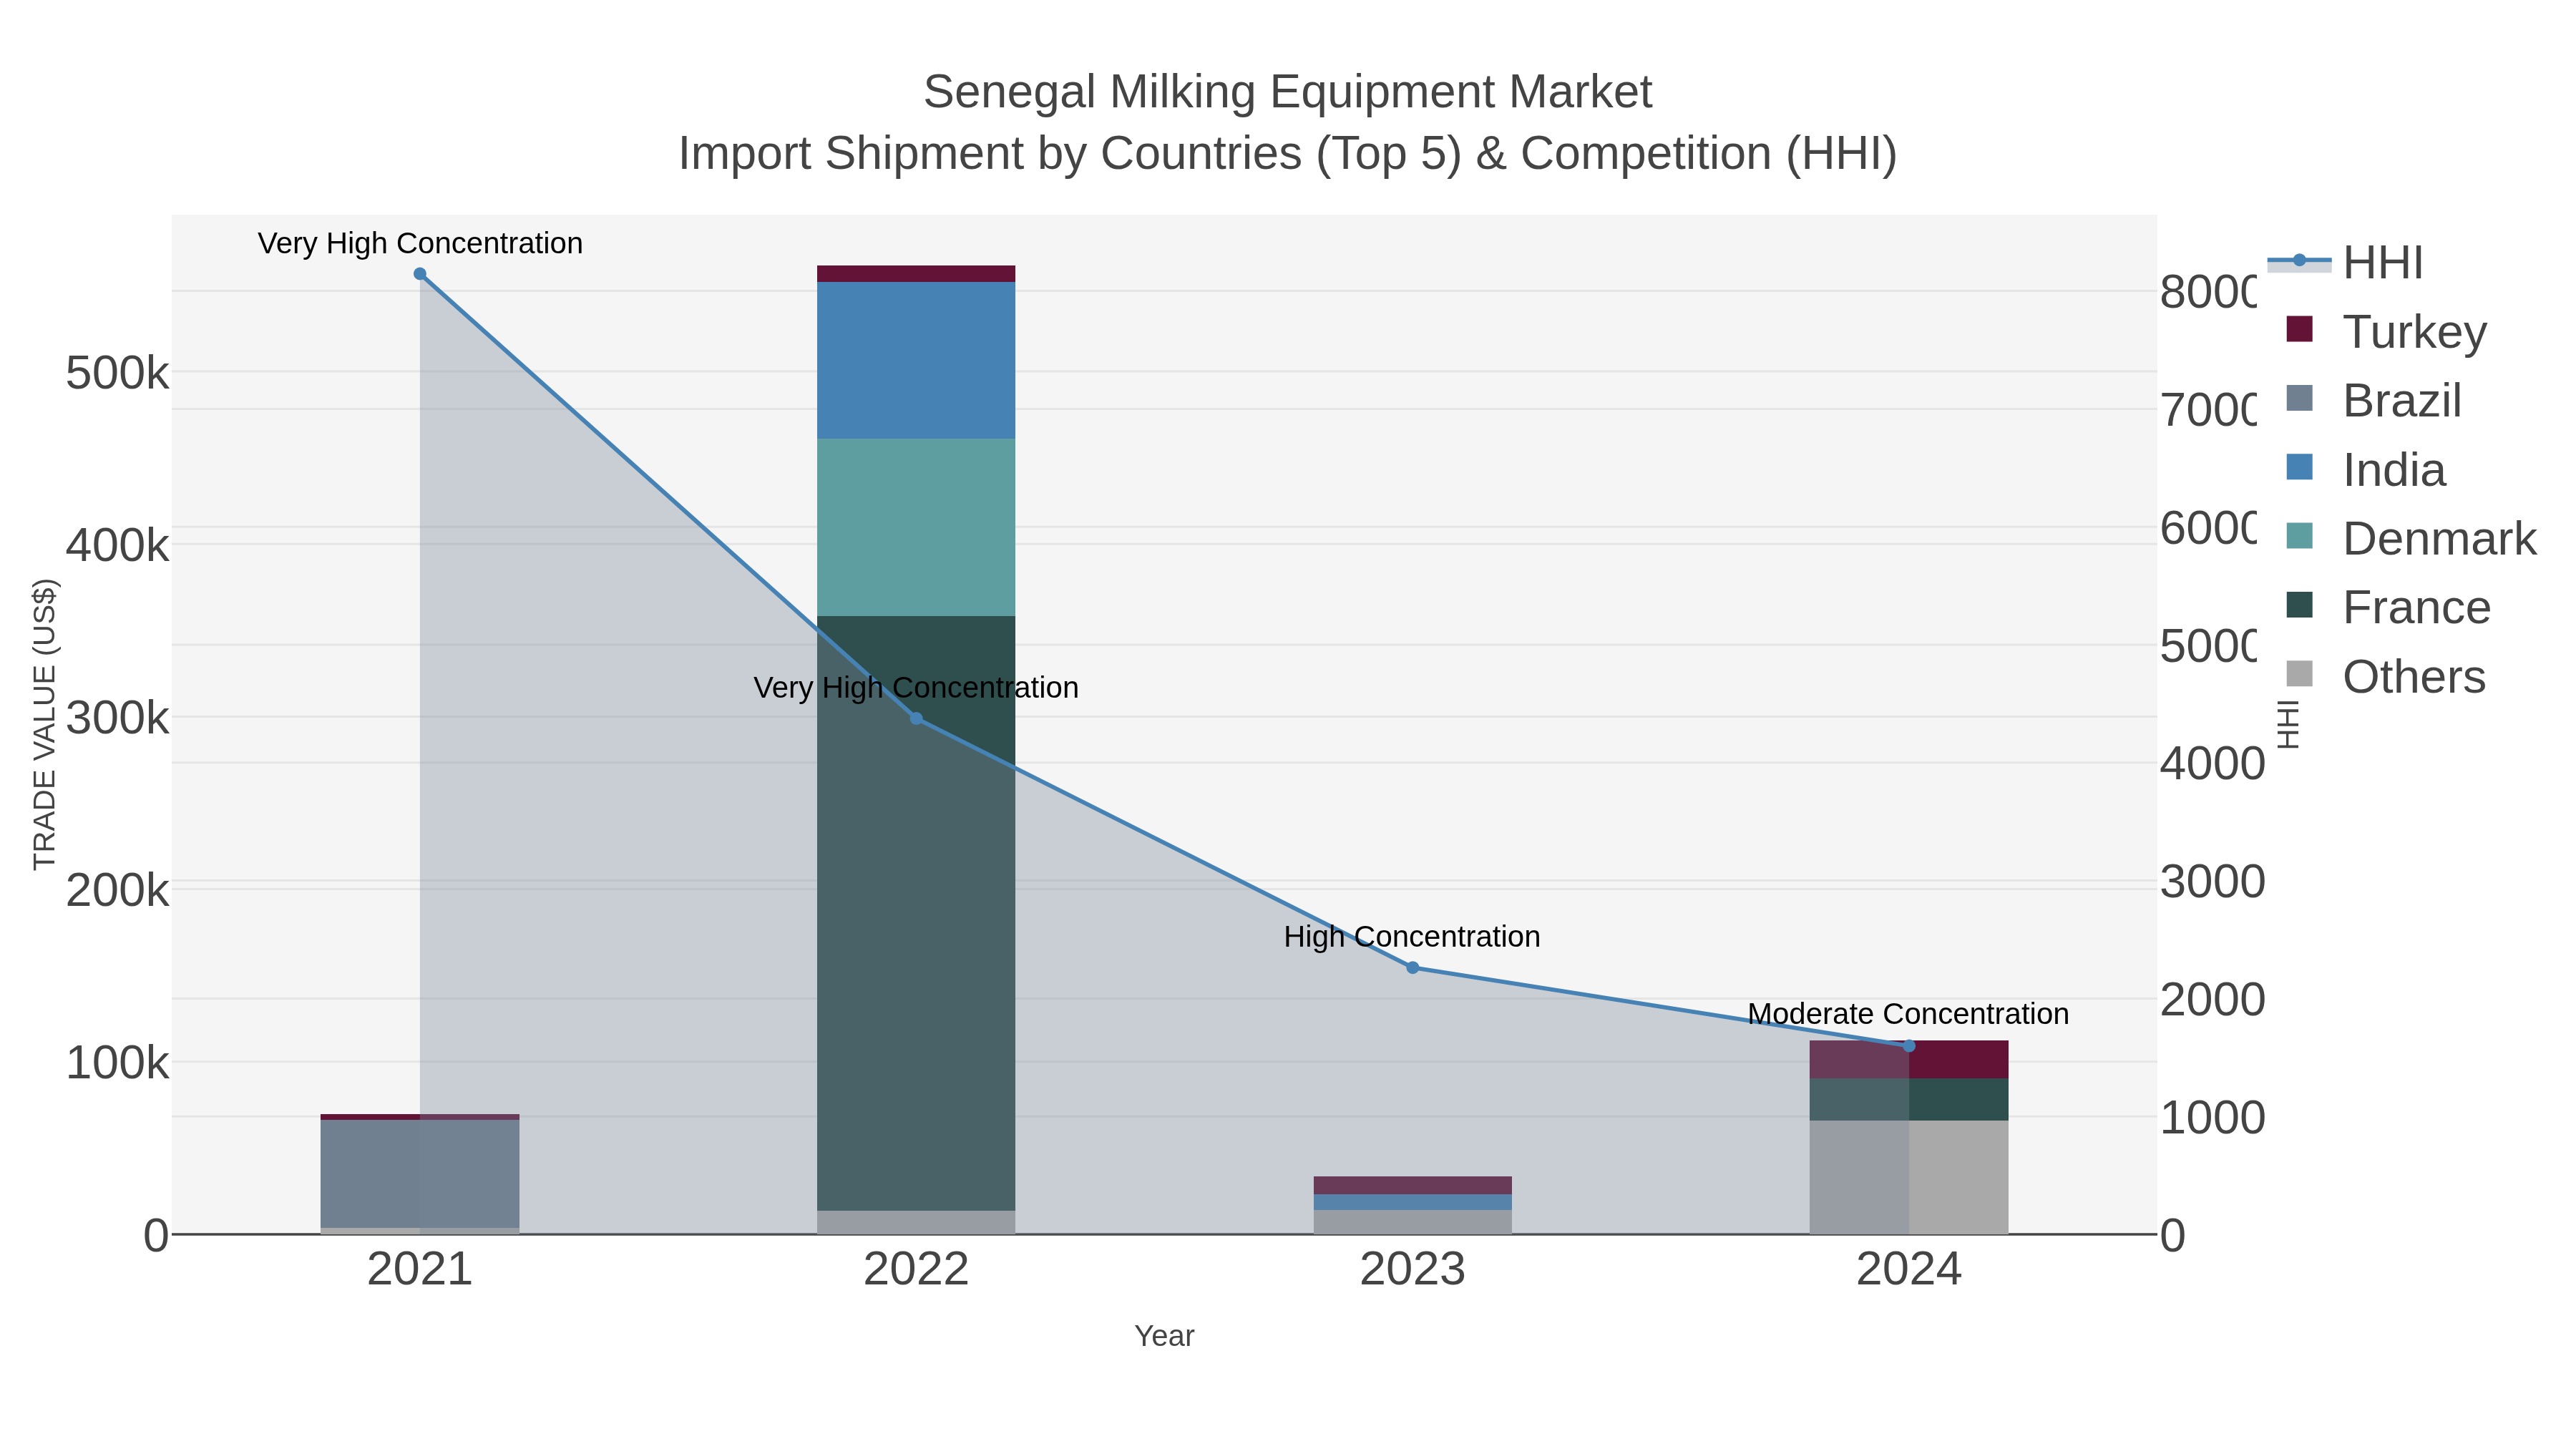This screenshot has width=2576, height=1449.
Task: Click the 'Year' axis title
Action: tap(1164, 1336)
